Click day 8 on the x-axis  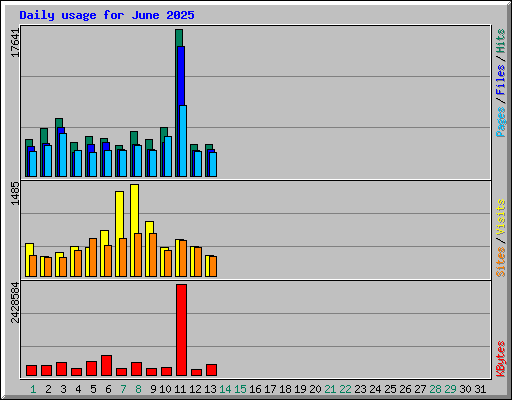click(x=138, y=389)
